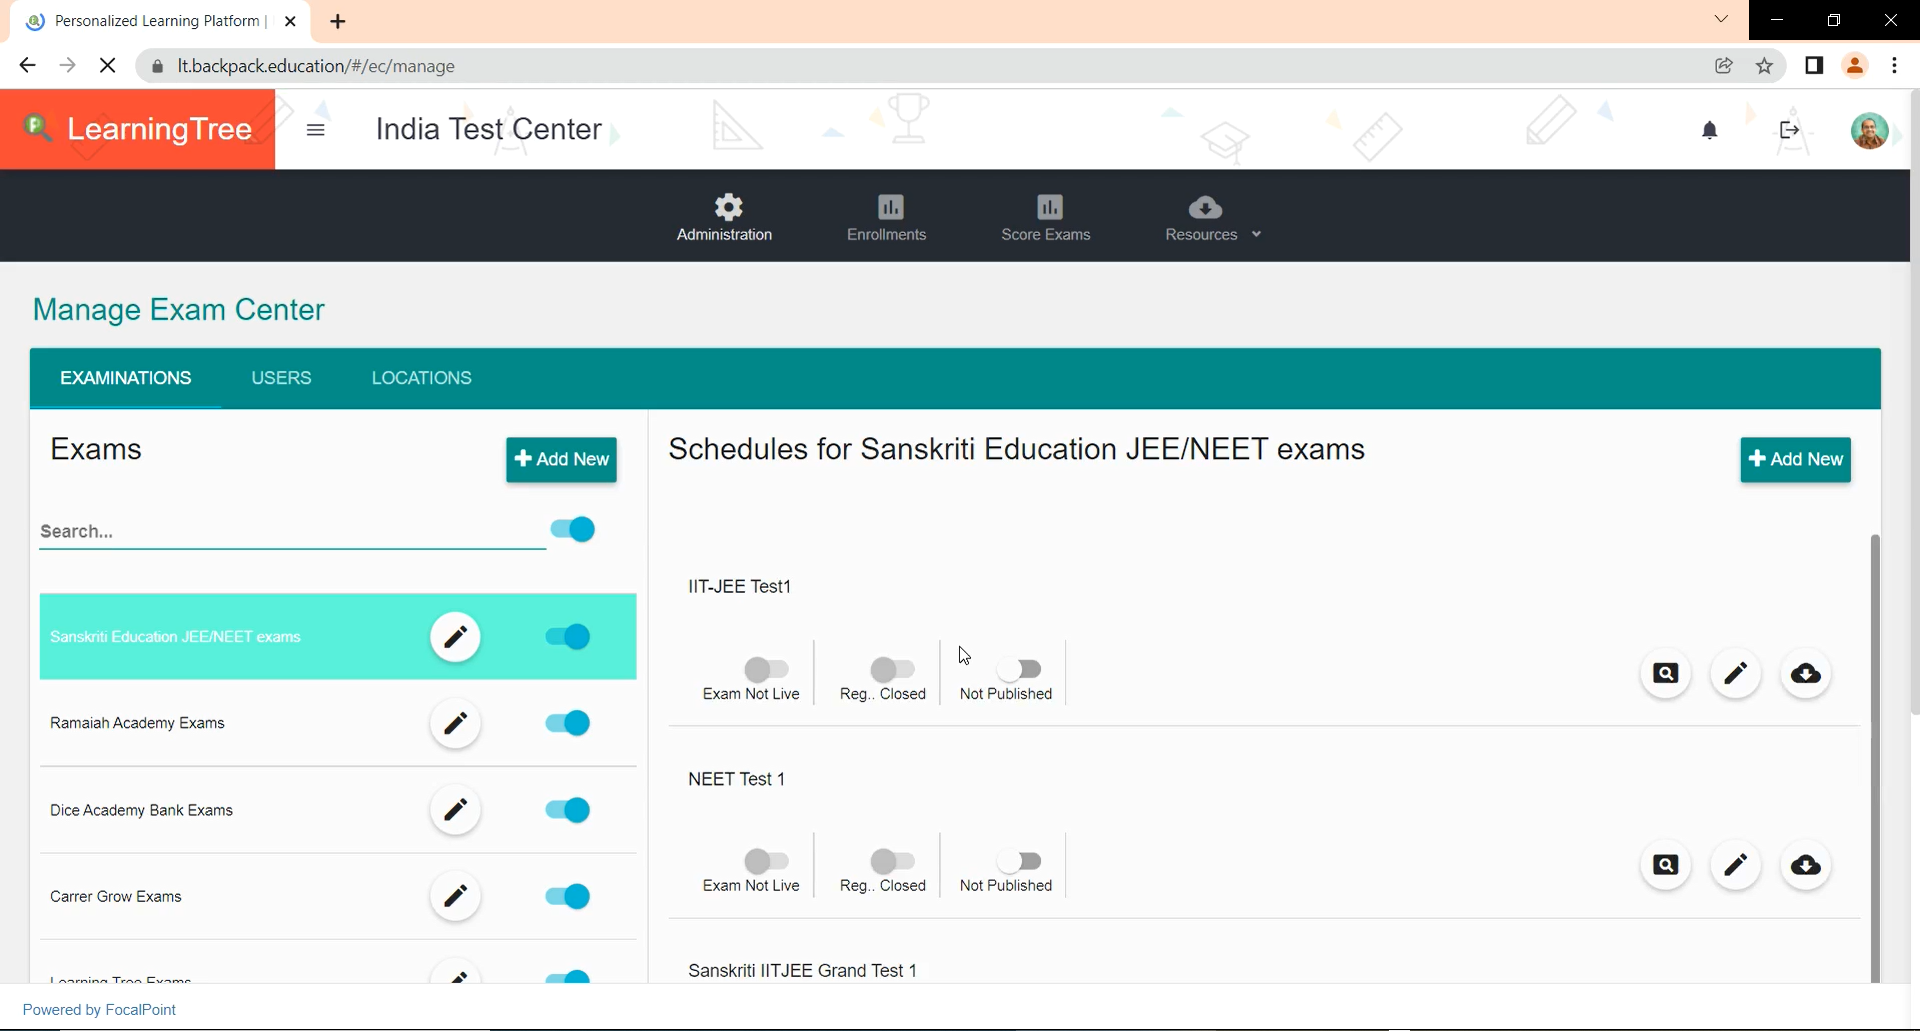Open the browser tab search chevron
This screenshot has width=1920, height=1031.
[x=1721, y=19]
